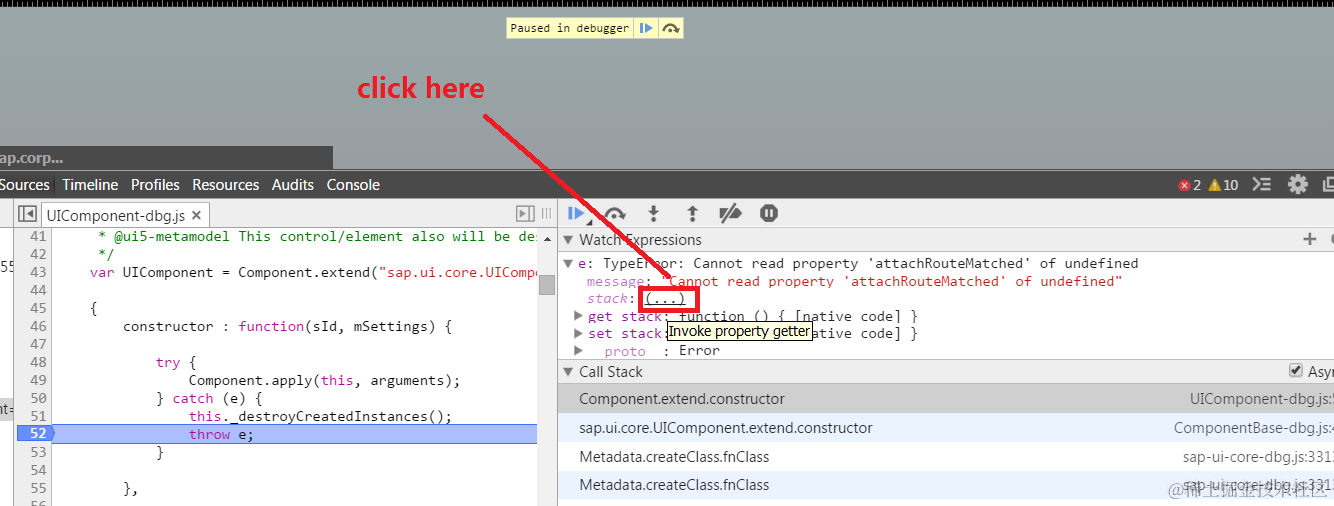The width and height of the screenshot is (1334, 506).
Task: Add a new watch expression
Action: pos(1309,239)
